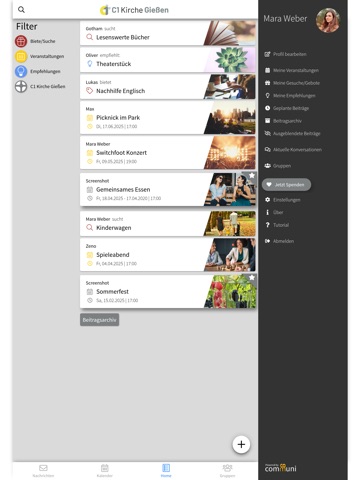Image resolution: width=360 pixels, height=480 pixels.
Task: Click the calendar icon on Picknick im Park
Action: (x=89, y=118)
